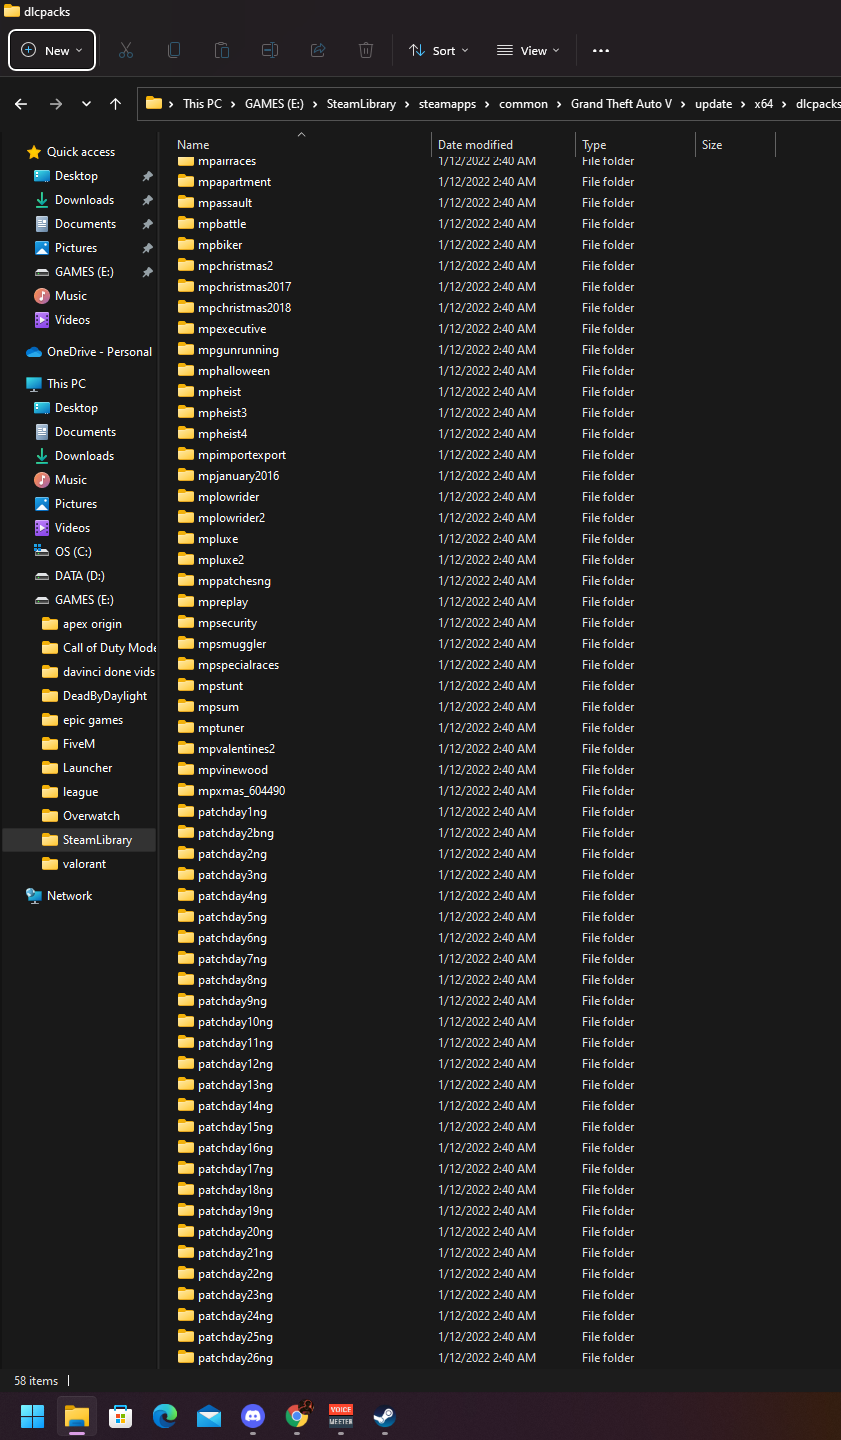The image size is (841, 1440).
Task: Open Steam from the taskbar
Action: click(385, 1416)
